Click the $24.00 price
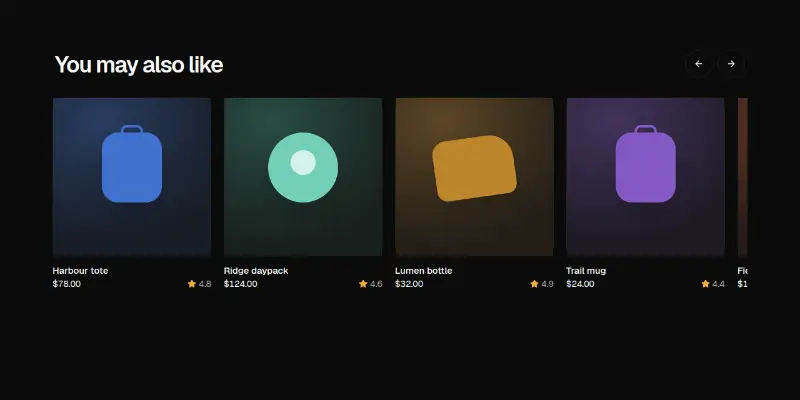The width and height of the screenshot is (800, 400). (x=580, y=284)
